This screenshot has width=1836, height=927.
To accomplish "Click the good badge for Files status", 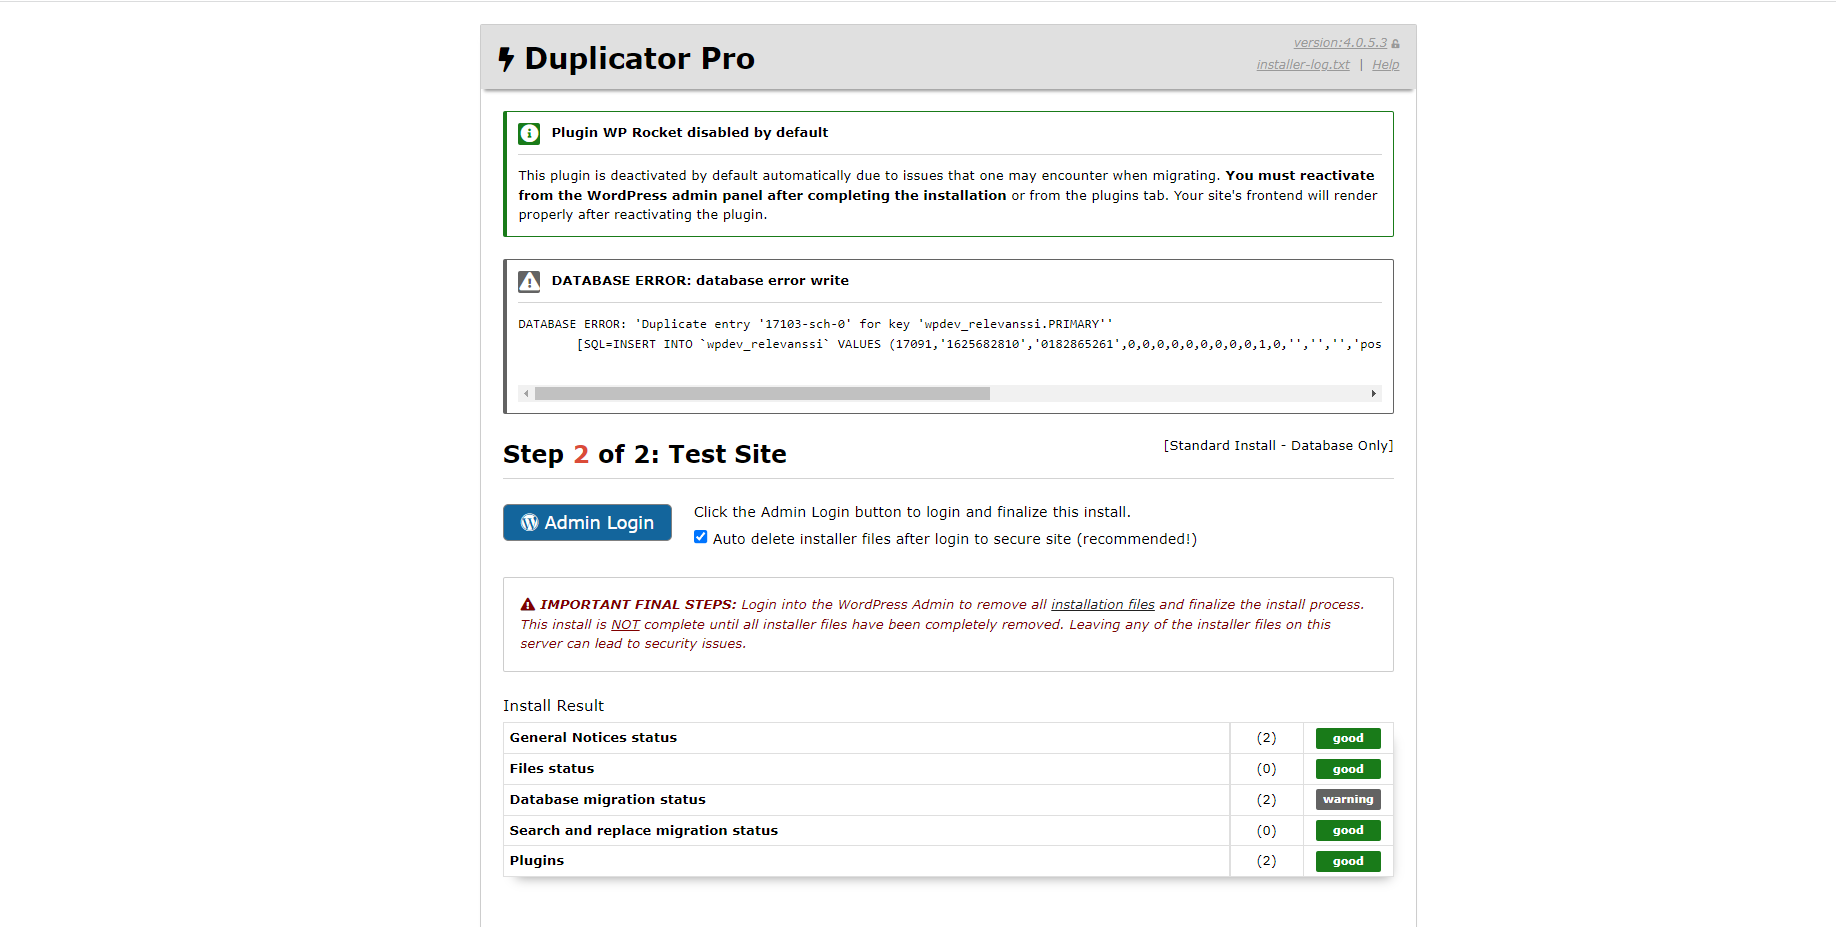I will point(1348,769).
